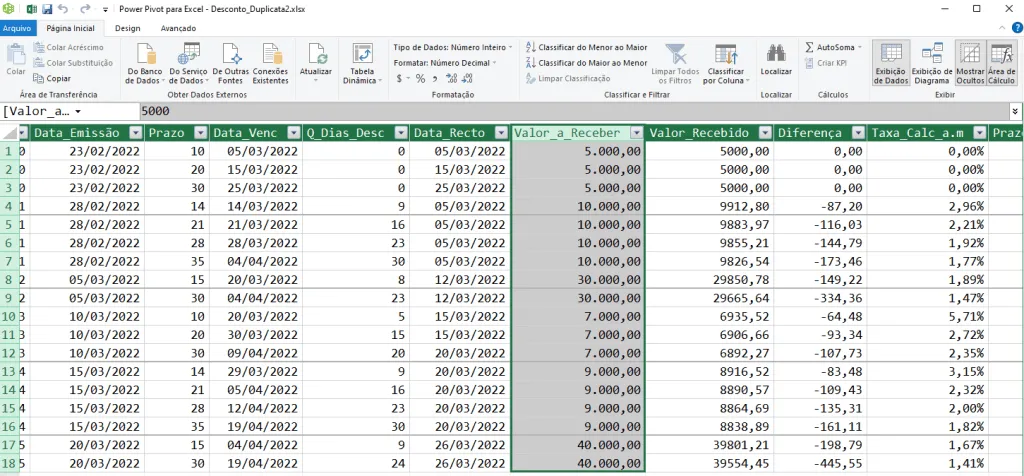
Task: Select cell with value 39801,21
Action: (x=710, y=445)
